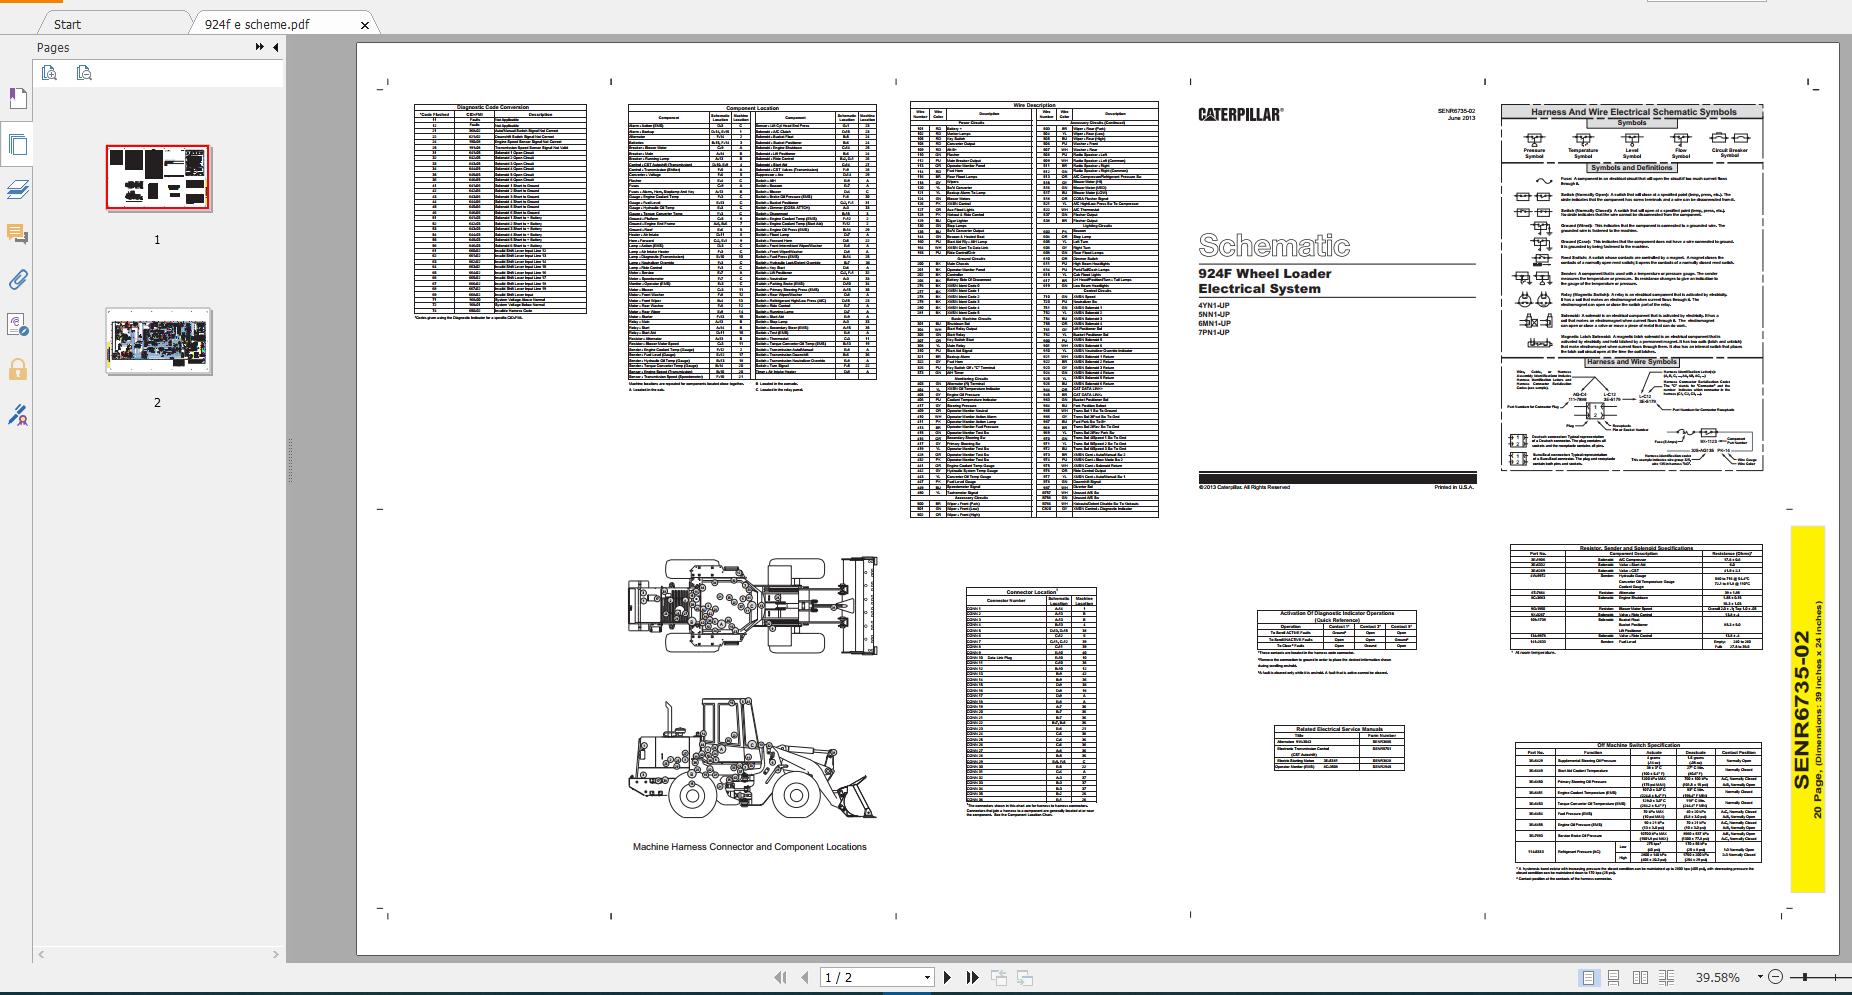Switch to continuous page view mode
Image resolution: width=1852 pixels, height=995 pixels.
[1614, 978]
